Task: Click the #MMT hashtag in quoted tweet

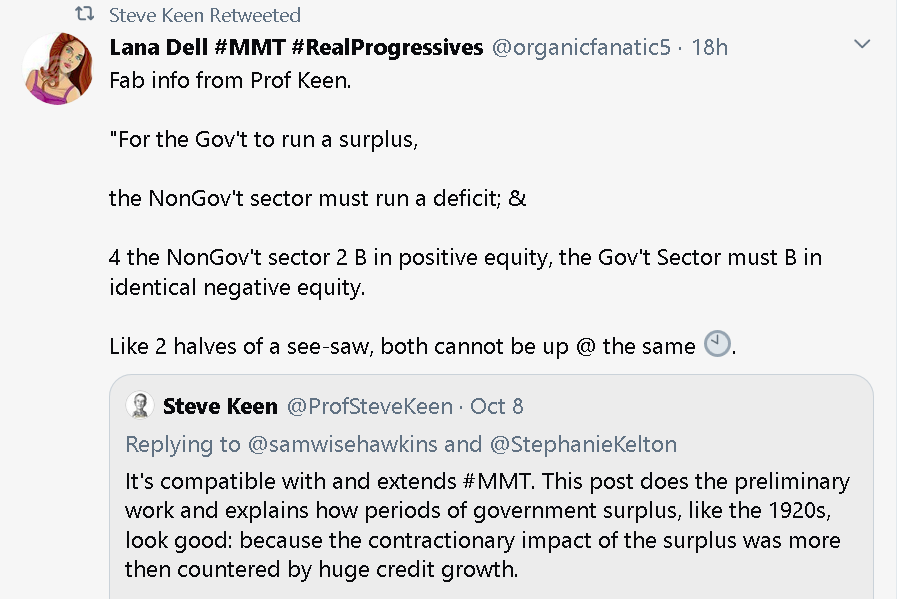Action: click(497, 481)
